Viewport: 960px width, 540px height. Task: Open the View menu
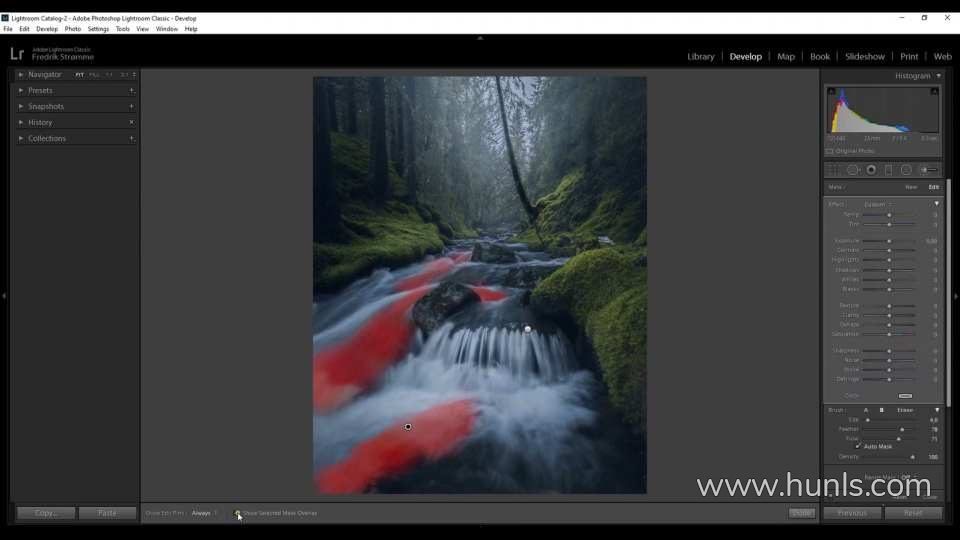[143, 29]
